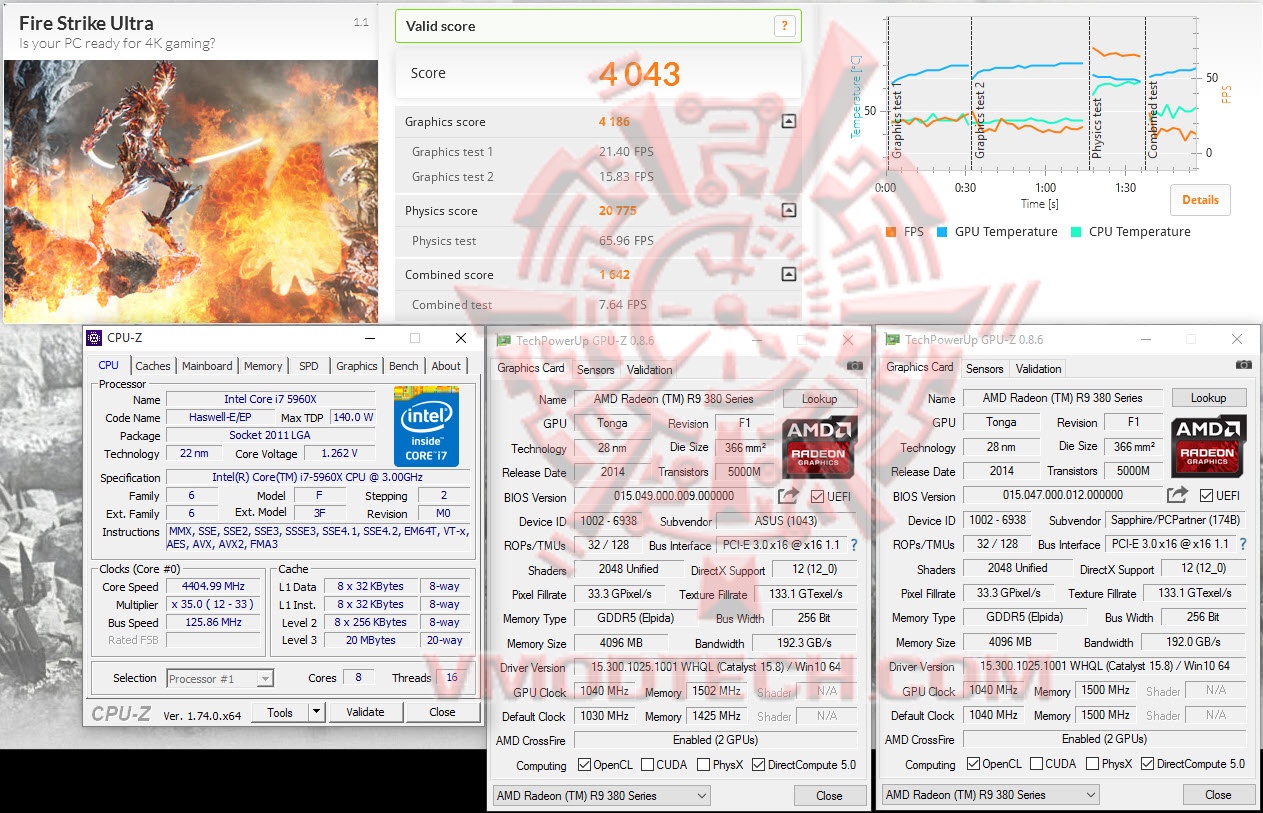Screen dimensions: 1263x813
Task: Toggle PhysX checkbox in Sapphire GPU-Z window
Action: pos(1093,764)
